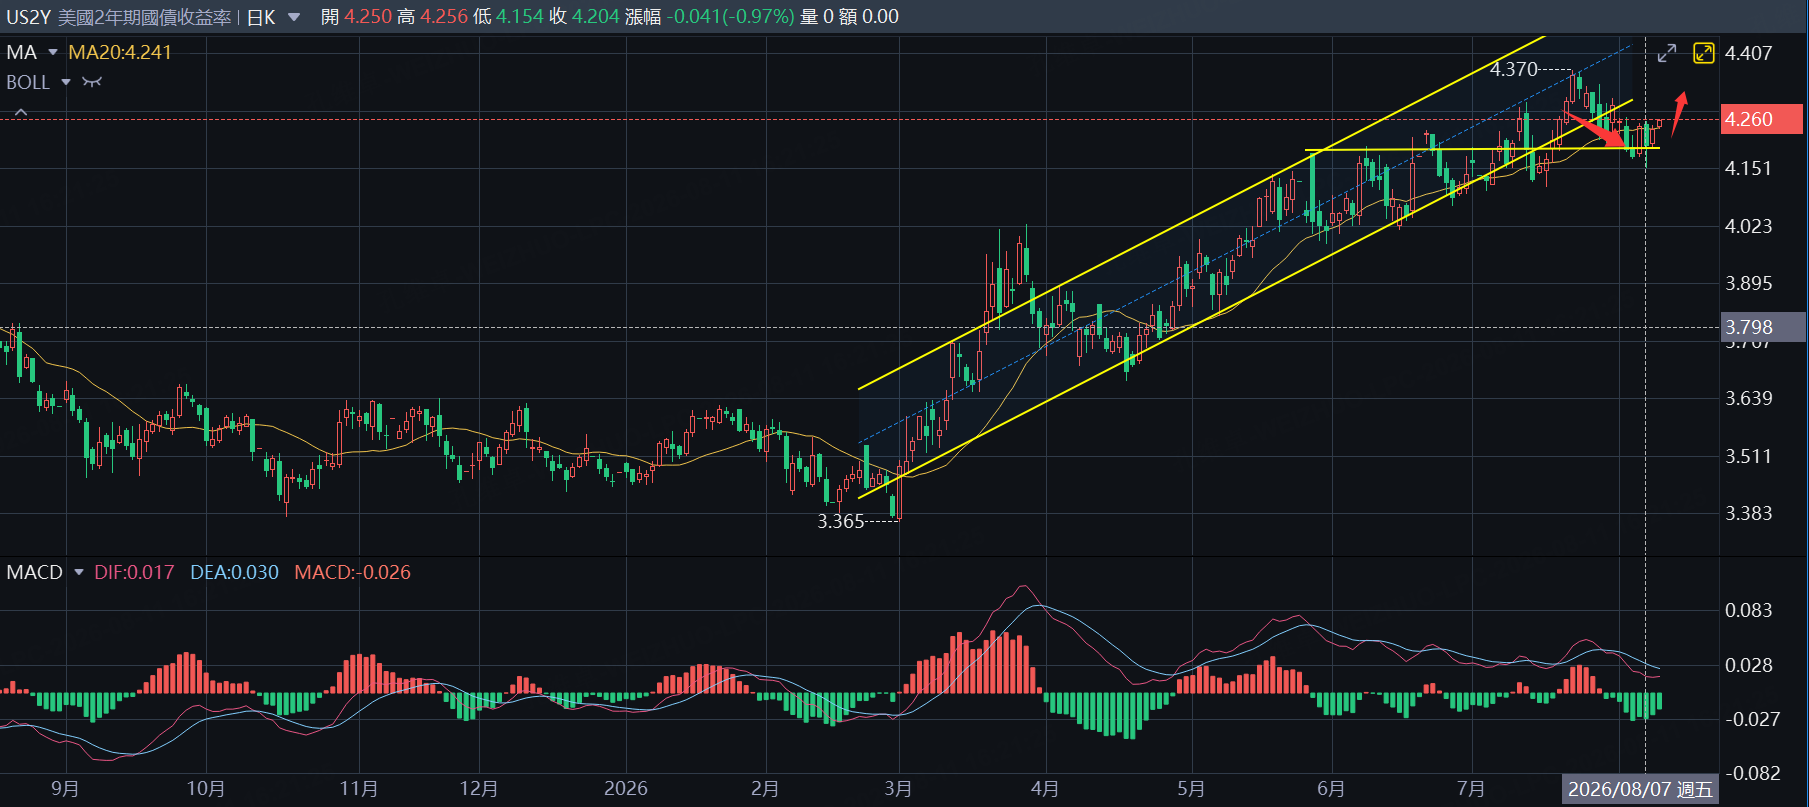Click the 0.028 MACD axis label
1809x807 pixels.
pyautogui.click(x=1748, y=665)
